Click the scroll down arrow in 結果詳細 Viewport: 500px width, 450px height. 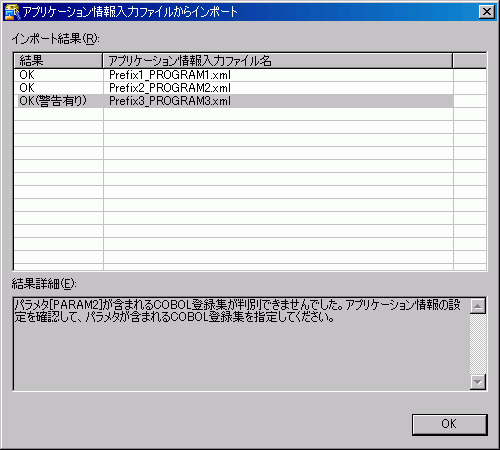478,382
